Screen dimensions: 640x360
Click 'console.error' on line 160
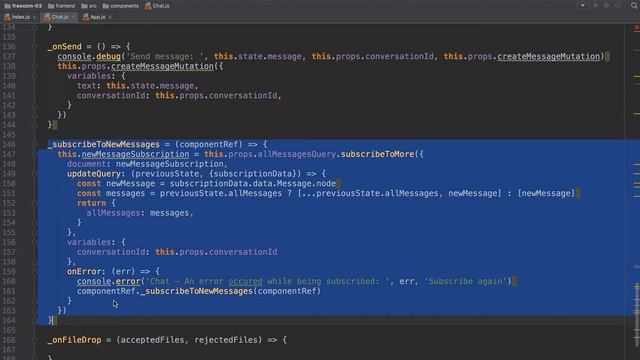[109, 282]
